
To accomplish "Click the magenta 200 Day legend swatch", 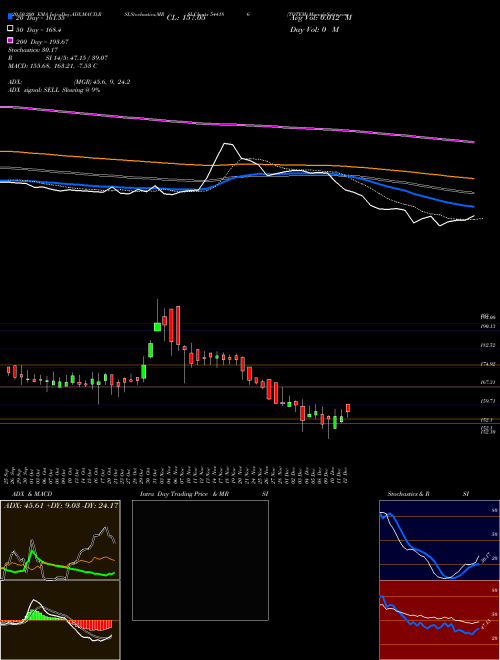I will coord(10,41).
